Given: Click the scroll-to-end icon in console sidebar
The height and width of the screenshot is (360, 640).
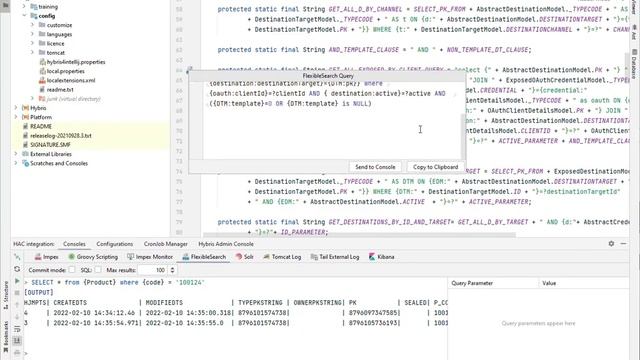Looking at the screenshot, I should tap(17, 340).
